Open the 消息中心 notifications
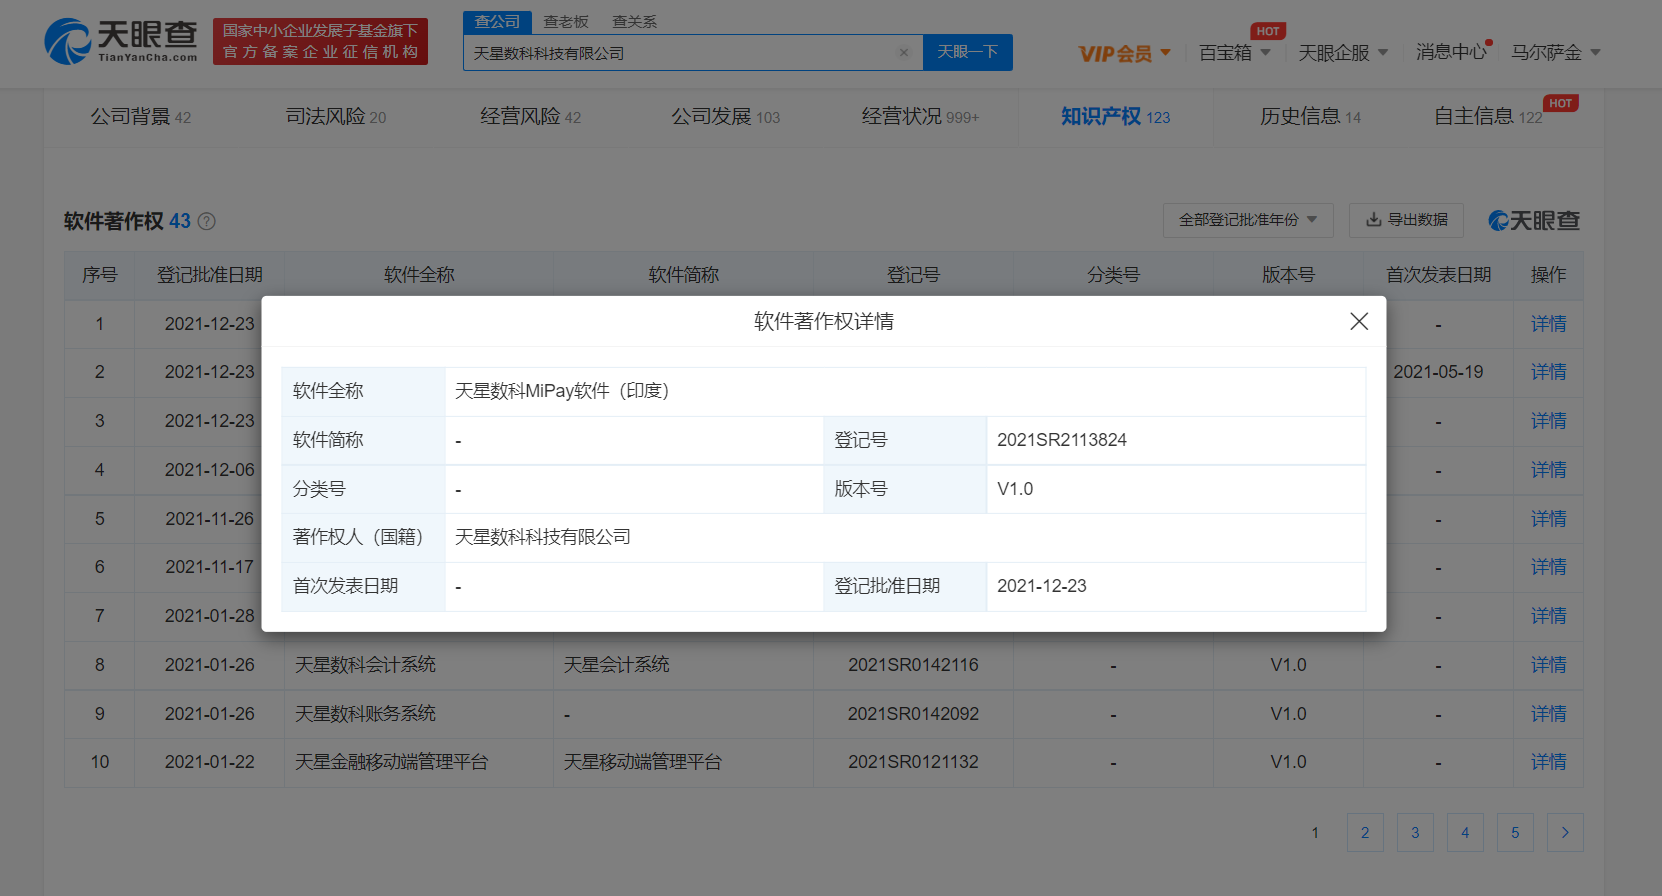 click(x=1452, y=52)
